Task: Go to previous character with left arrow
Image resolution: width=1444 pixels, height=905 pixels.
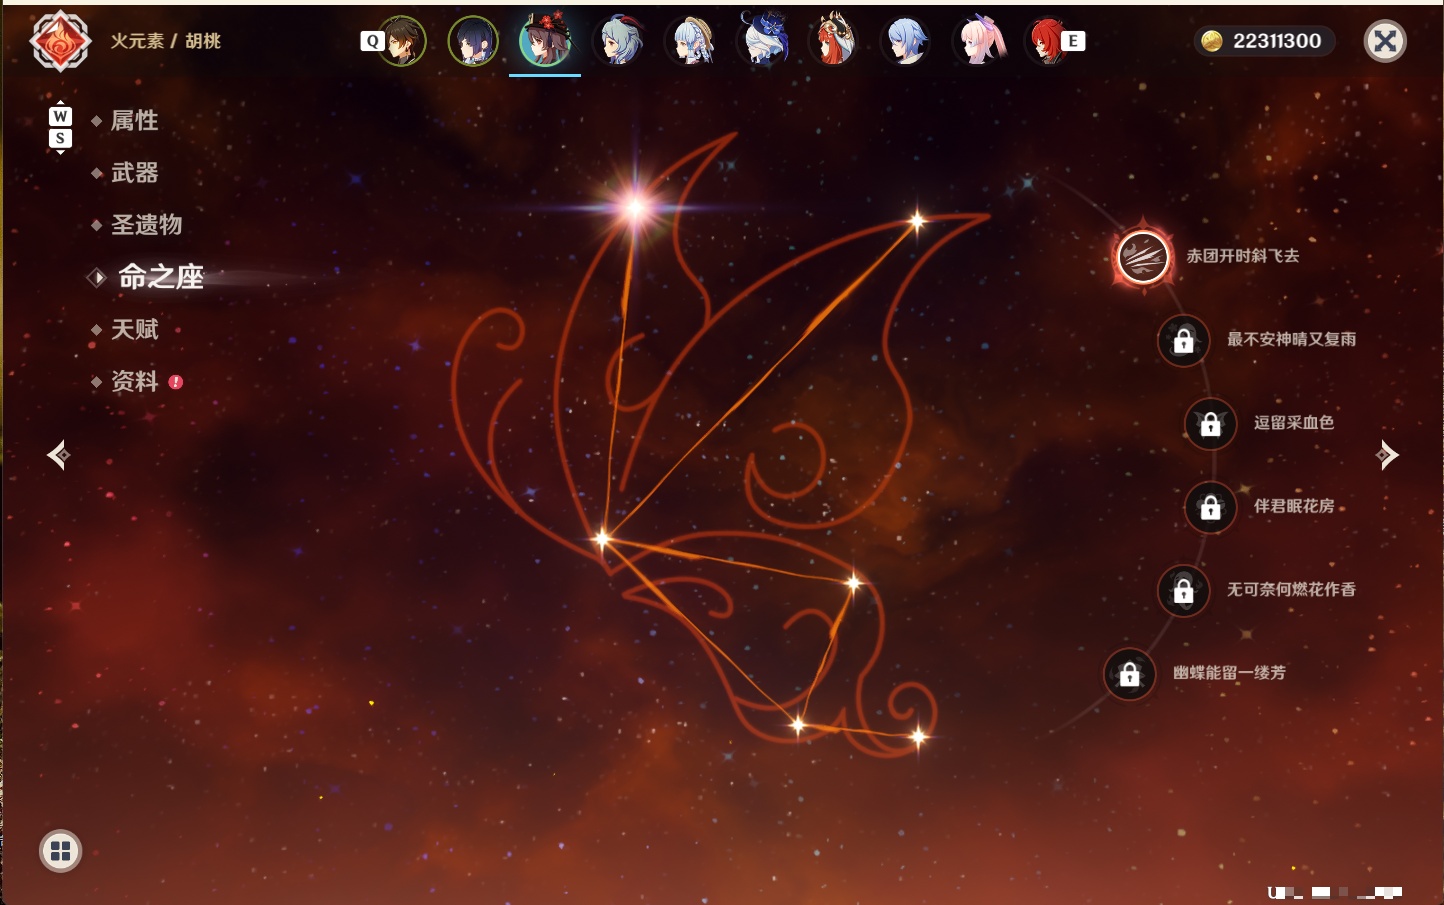Action: point(59,455)
